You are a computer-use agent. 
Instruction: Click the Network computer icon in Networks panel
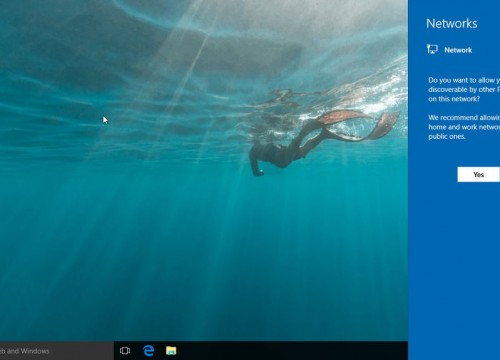(x=432, y=49)
